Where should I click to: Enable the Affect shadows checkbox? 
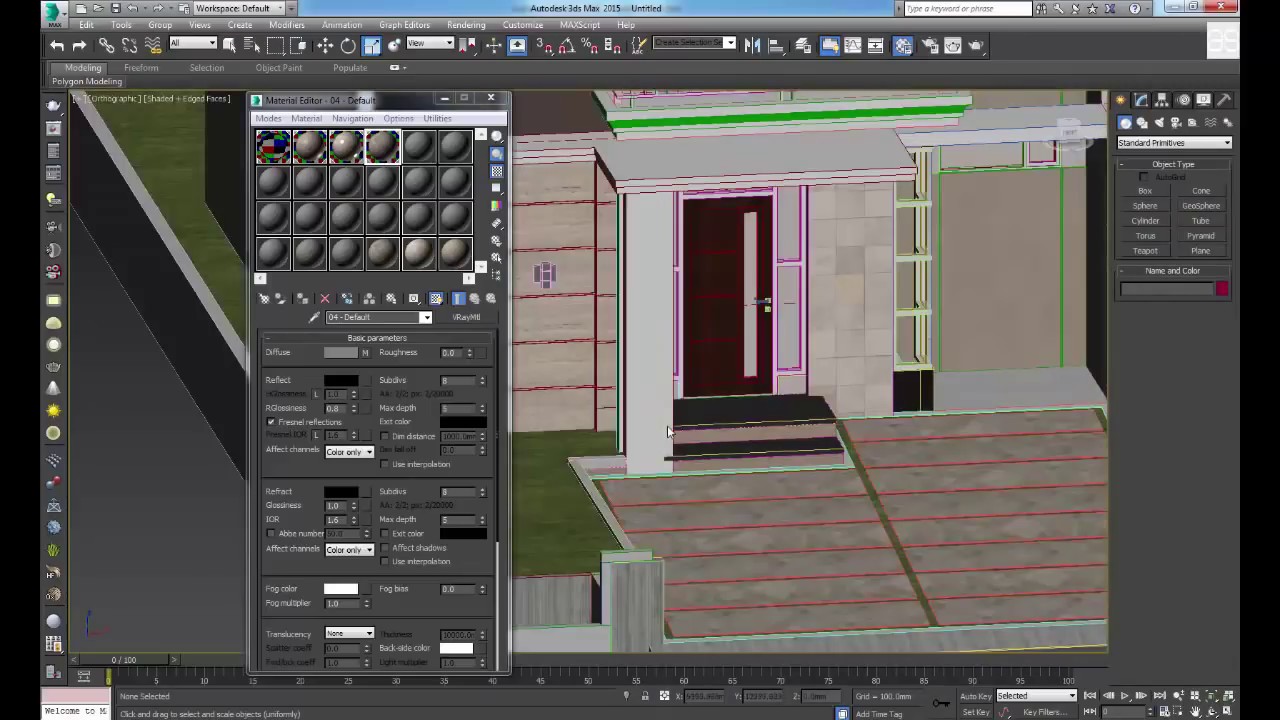tap(385, 548)
